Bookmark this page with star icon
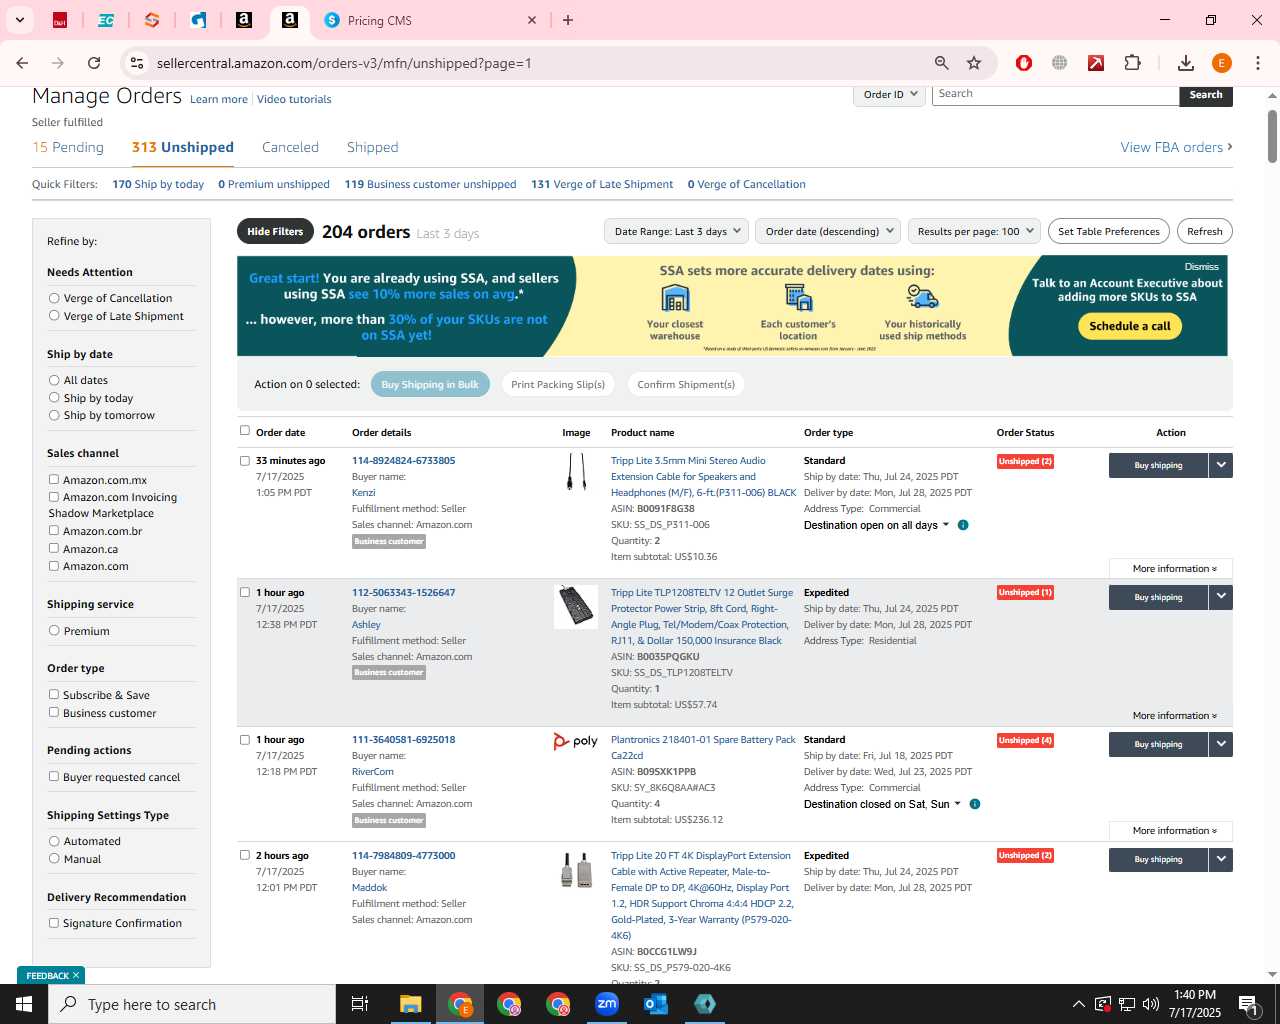Image resolution: width=1280 pixels, height=1024 pixels. click(974, 63)
